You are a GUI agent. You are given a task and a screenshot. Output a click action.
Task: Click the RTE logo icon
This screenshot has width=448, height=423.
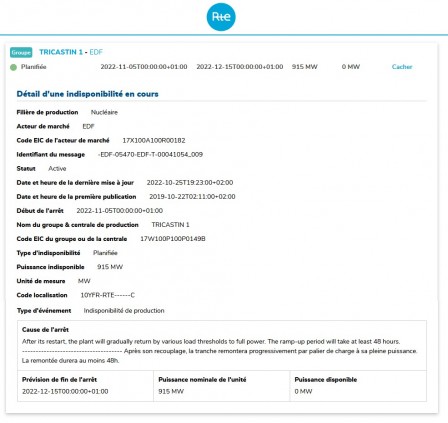221,16
